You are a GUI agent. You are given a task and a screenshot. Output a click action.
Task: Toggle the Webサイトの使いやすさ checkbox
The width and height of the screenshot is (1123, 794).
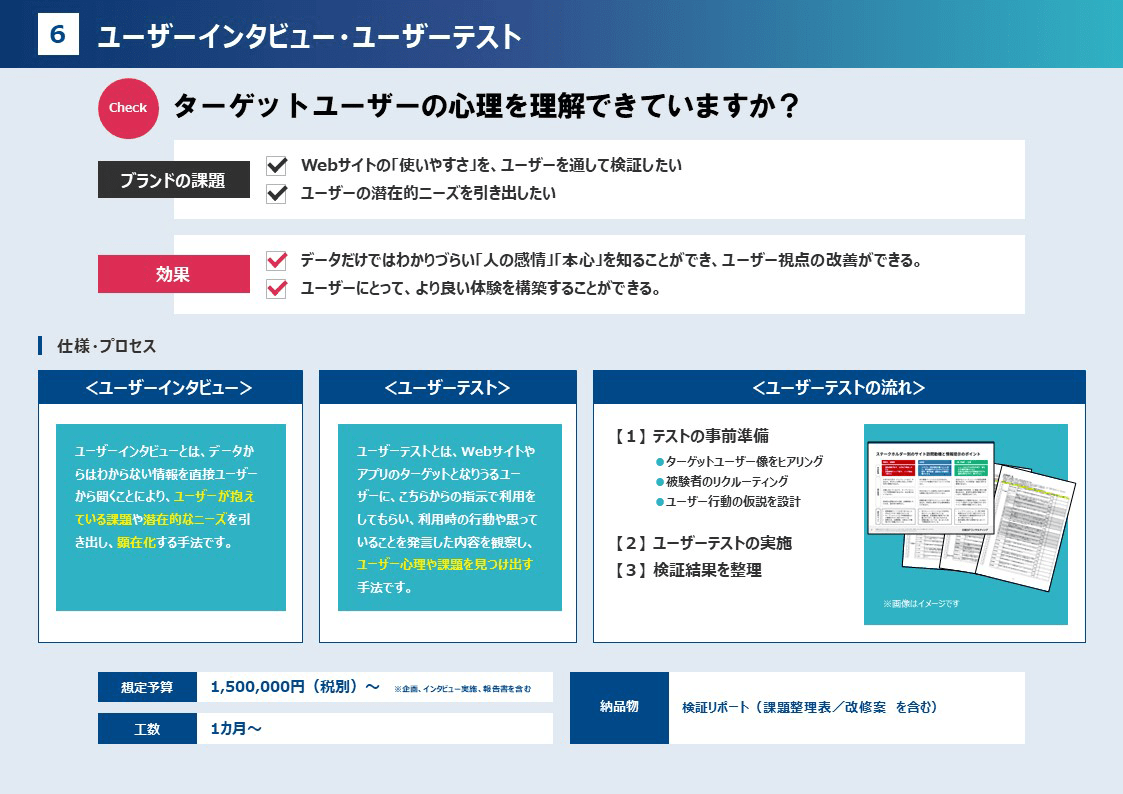(x=277, y=165)
